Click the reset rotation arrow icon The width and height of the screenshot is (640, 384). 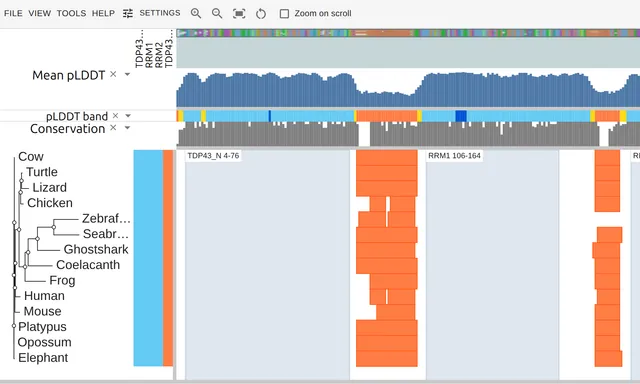[261, 14]
